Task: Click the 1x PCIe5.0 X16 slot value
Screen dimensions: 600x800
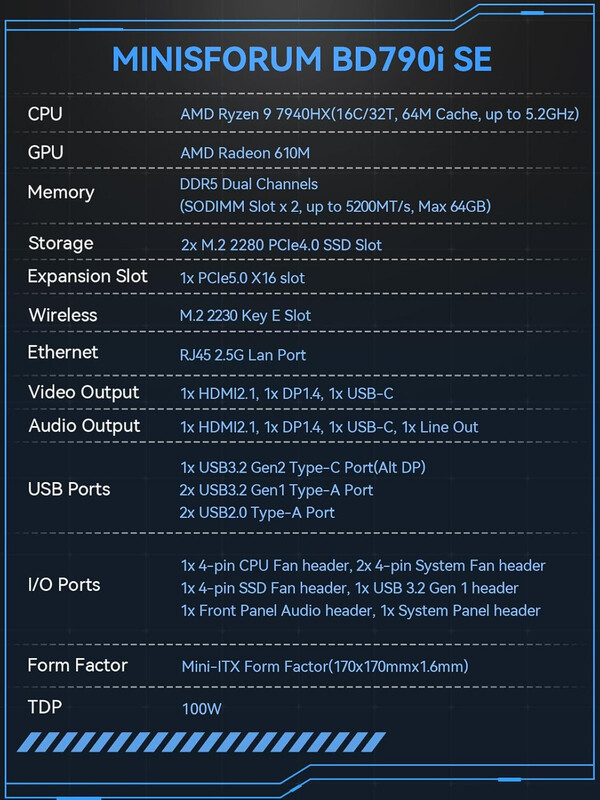Action: [x=242, y=278]
